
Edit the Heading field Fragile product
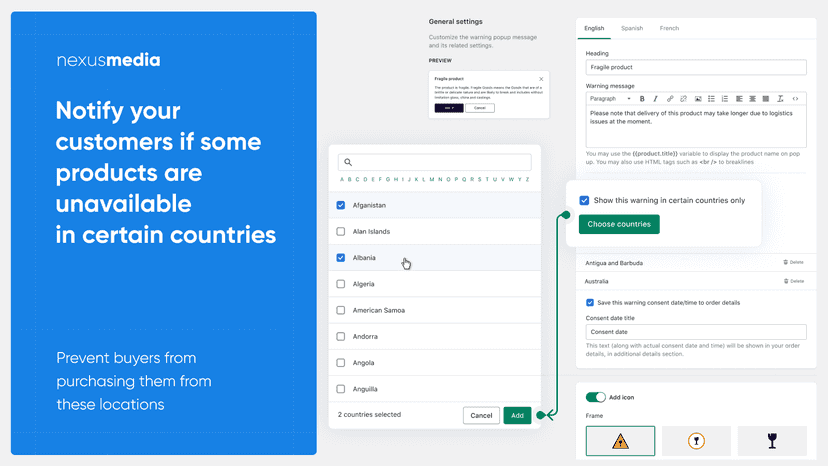point(696,68)
